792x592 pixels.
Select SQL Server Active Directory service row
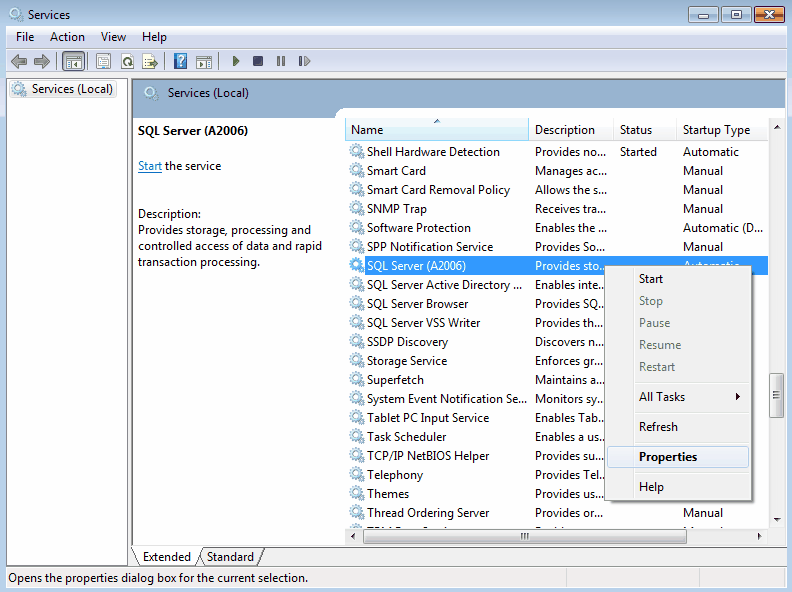point(476,285)
